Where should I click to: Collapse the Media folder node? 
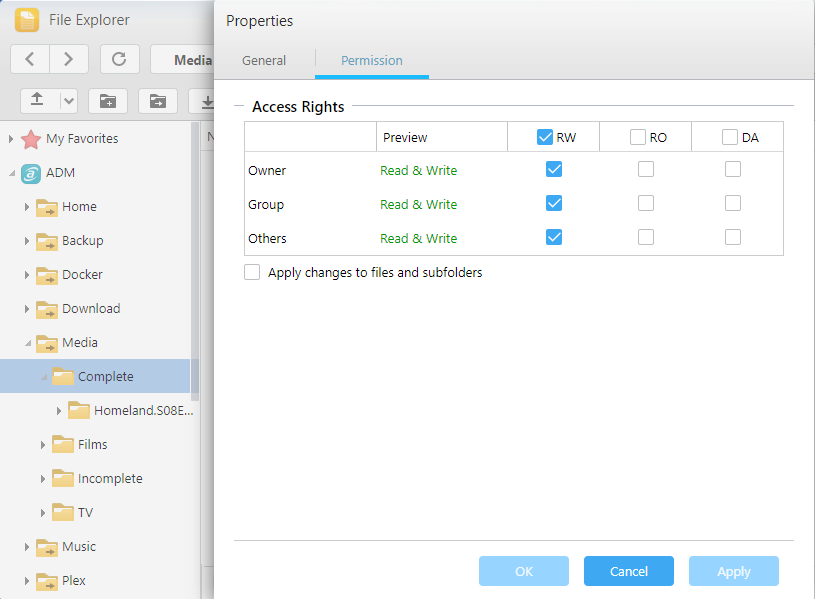(x=27, y=343)
